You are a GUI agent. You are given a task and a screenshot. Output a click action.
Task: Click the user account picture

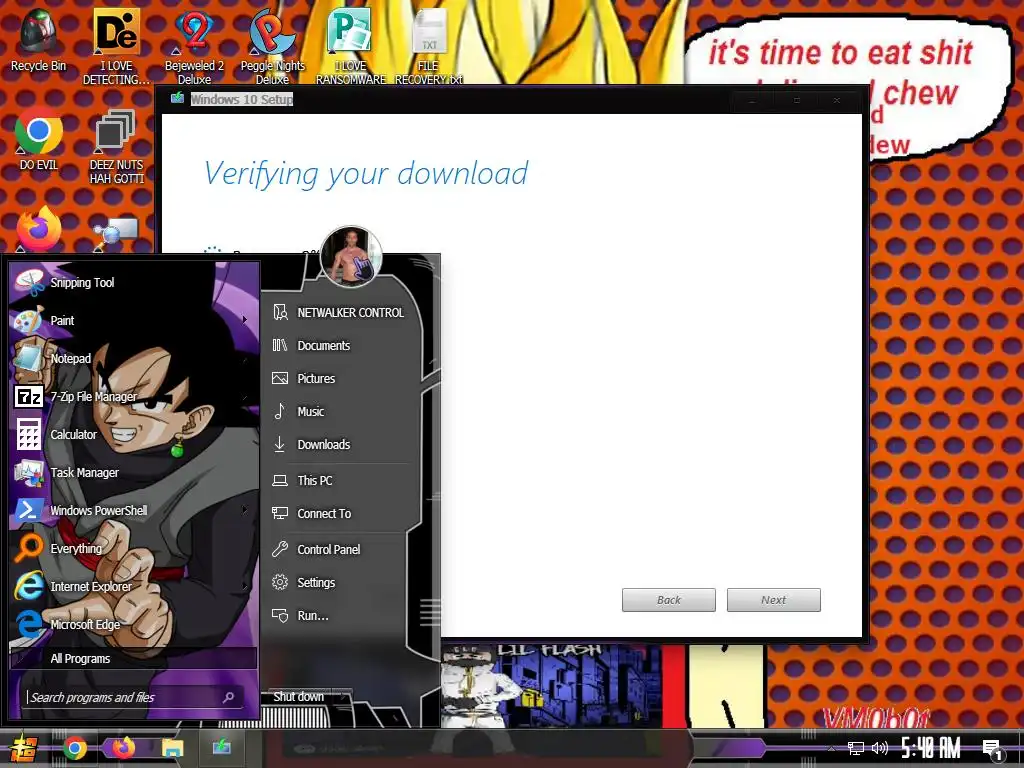click(x=351, y=257)
